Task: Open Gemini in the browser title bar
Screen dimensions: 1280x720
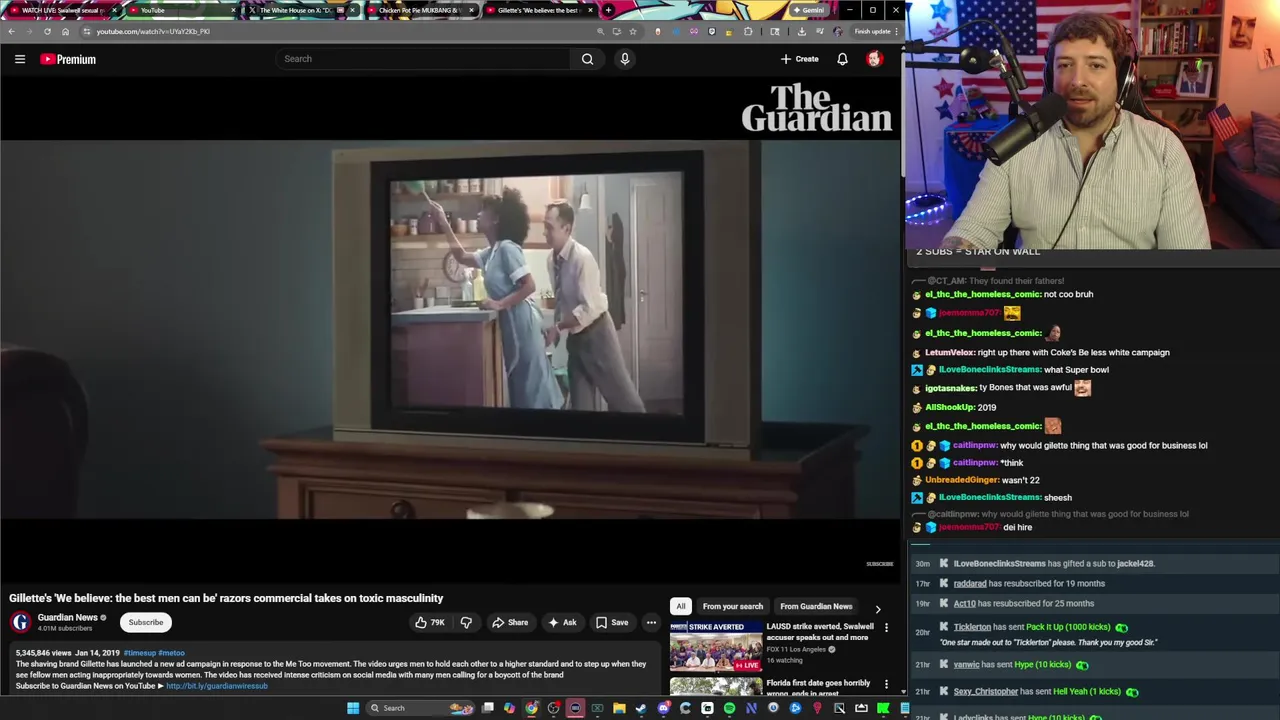Action: click(808, 10)
